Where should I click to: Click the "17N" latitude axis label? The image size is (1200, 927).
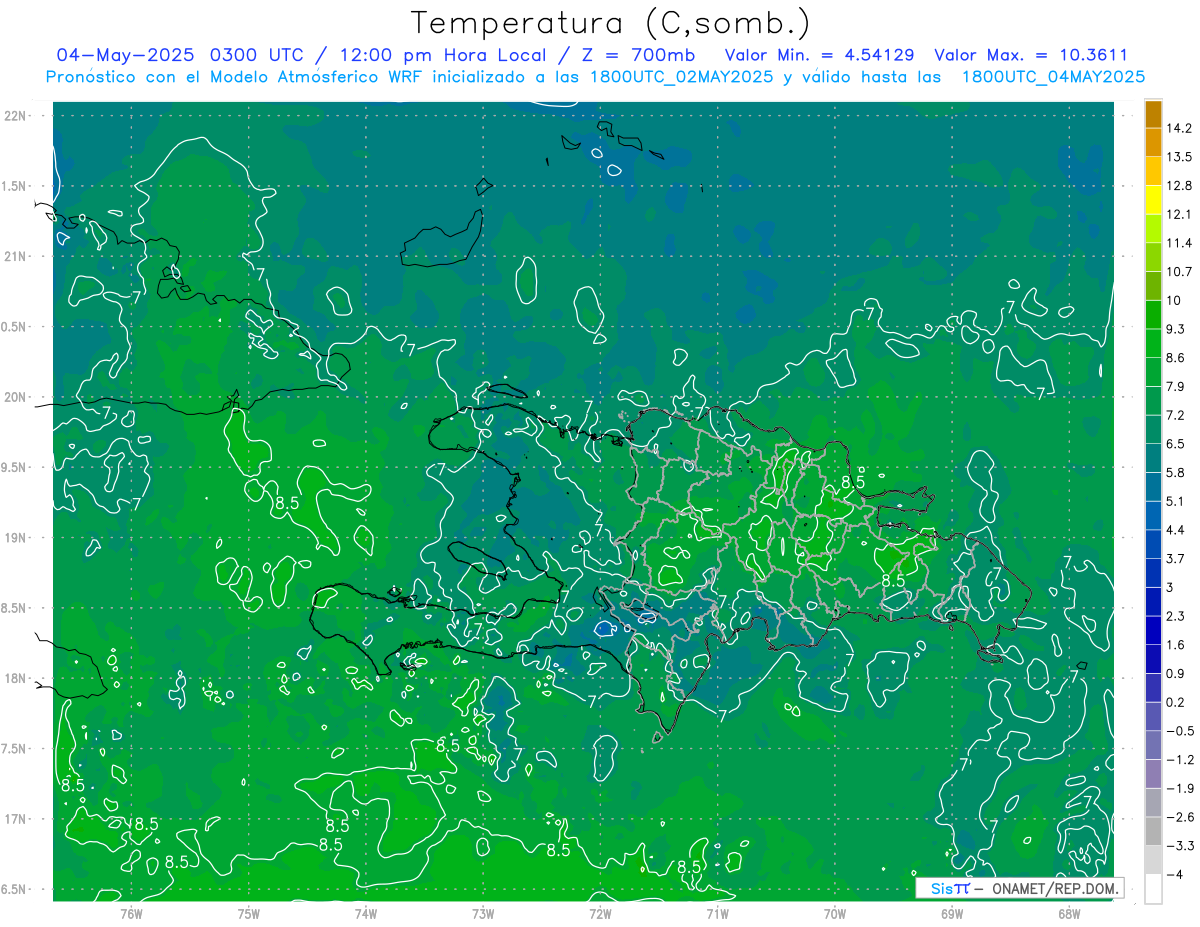pos(17,819)
